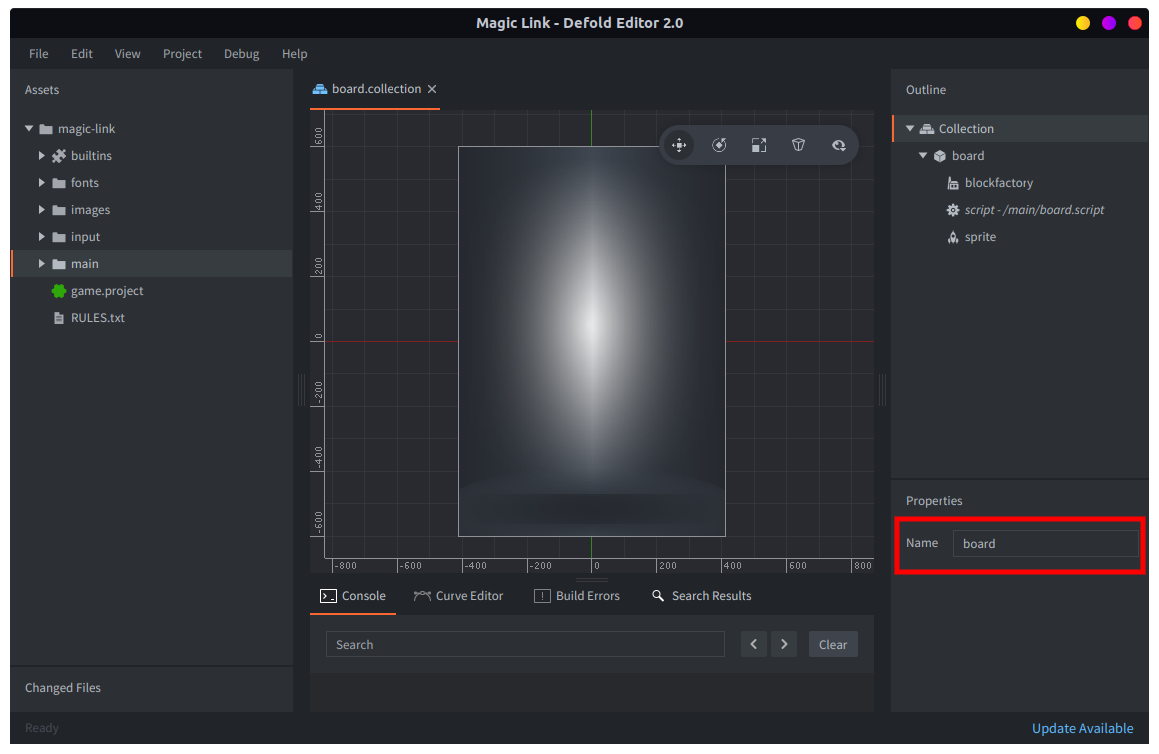The image size is (1159, 754).
Task: Select the blockfactory factory component
Action: point(998,183)
